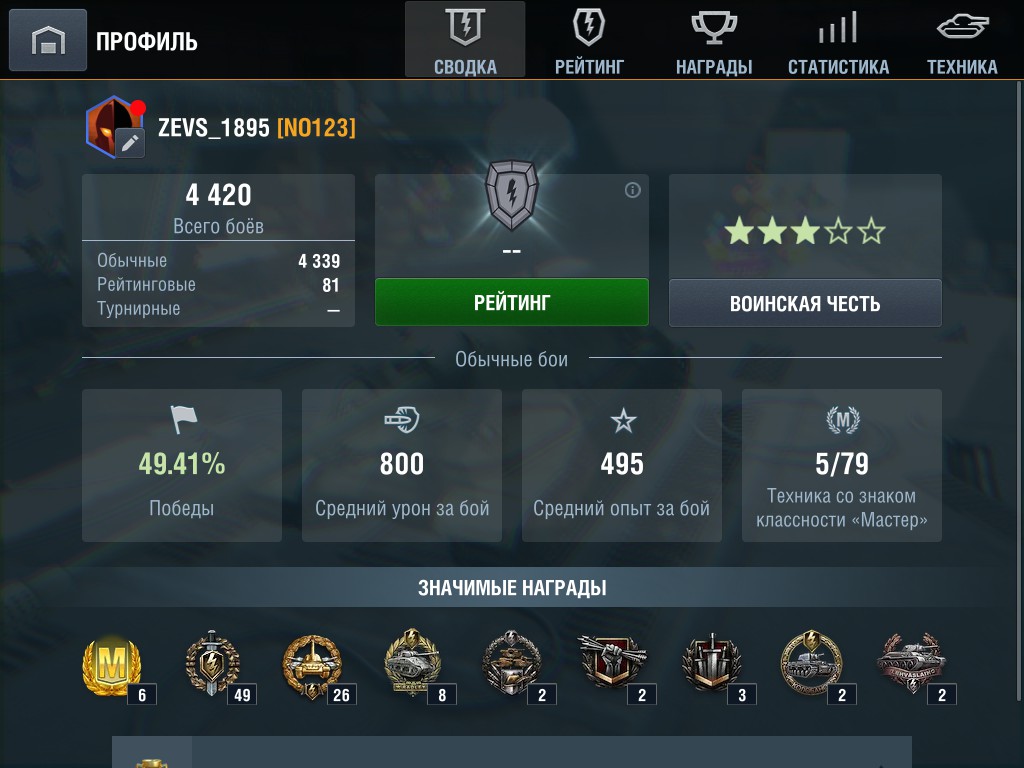The height and width of the screenshot is (768, 1024).
Task: Return to garage via home icon
Action: 48,40
